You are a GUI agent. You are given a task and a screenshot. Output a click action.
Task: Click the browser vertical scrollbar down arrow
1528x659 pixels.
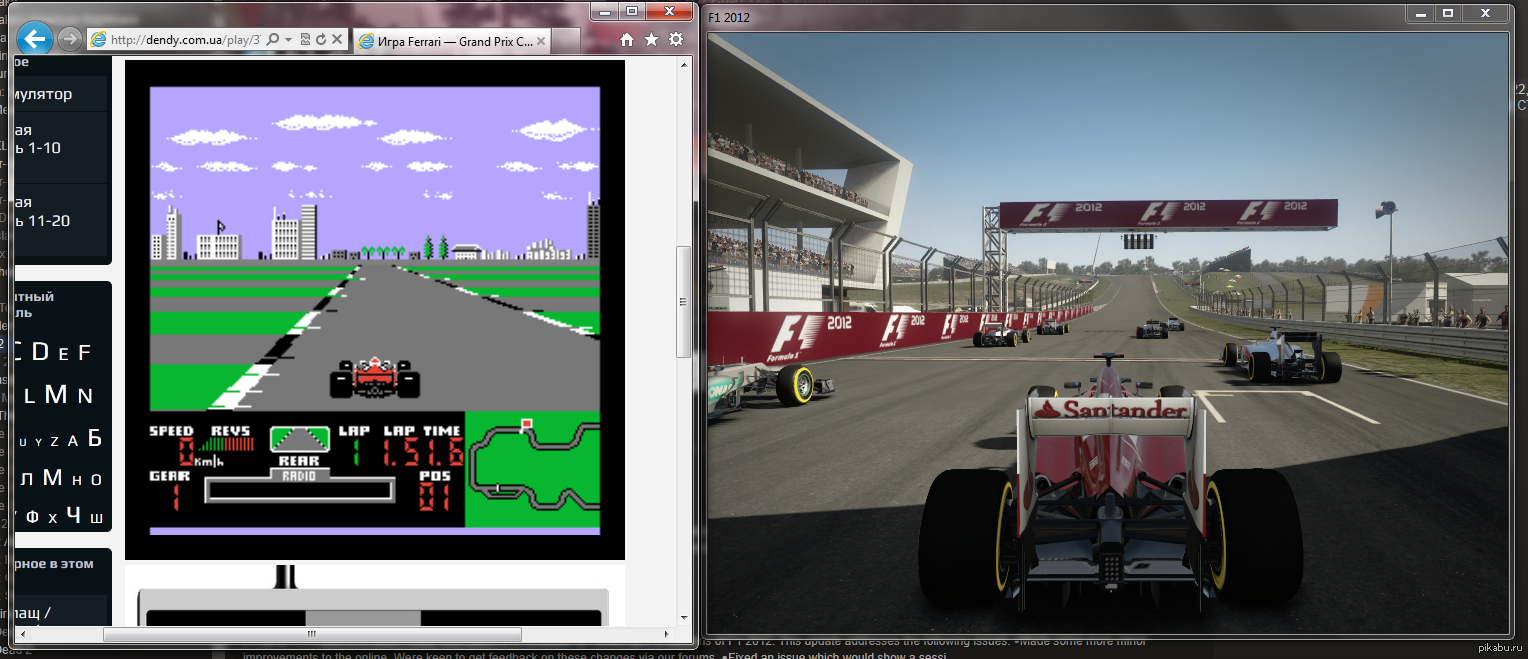(x=684, y=617)
